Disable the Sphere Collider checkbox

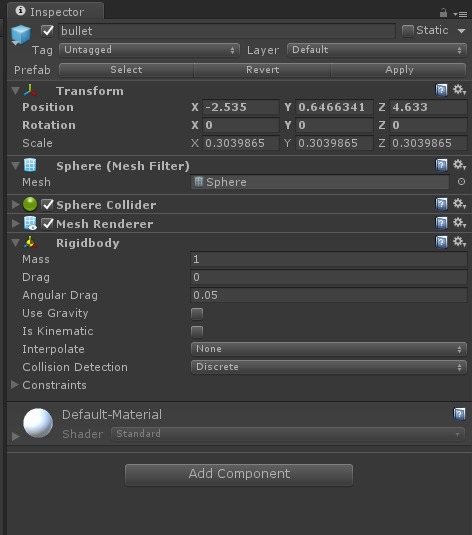47,205
